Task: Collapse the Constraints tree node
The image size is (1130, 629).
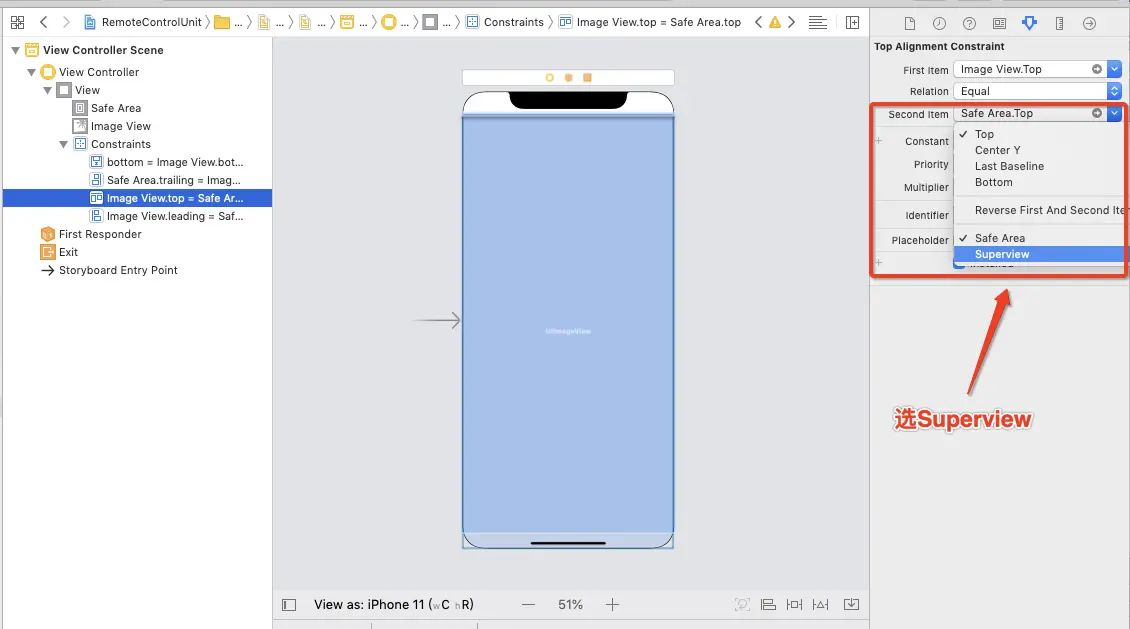Action: click(x=63, y=144)
